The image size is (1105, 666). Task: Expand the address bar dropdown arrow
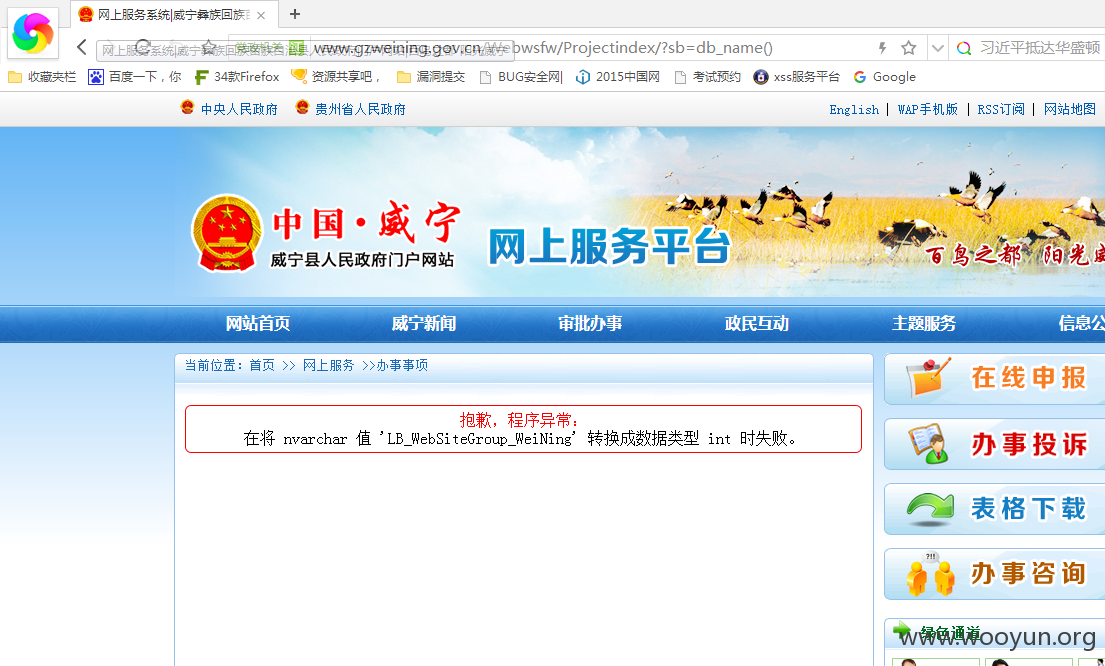pos(937,48)
